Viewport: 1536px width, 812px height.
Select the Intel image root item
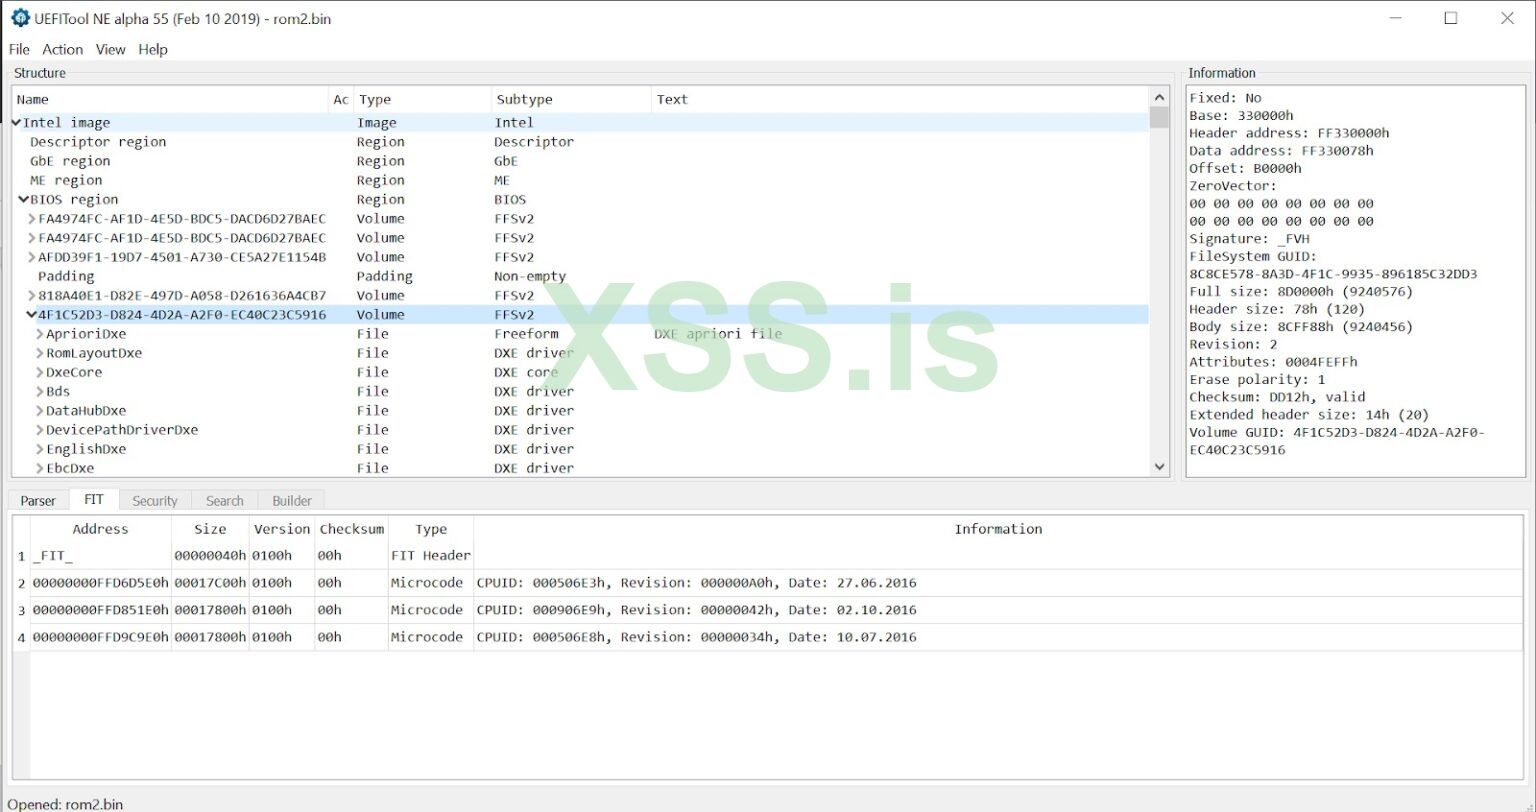point(67,123)
